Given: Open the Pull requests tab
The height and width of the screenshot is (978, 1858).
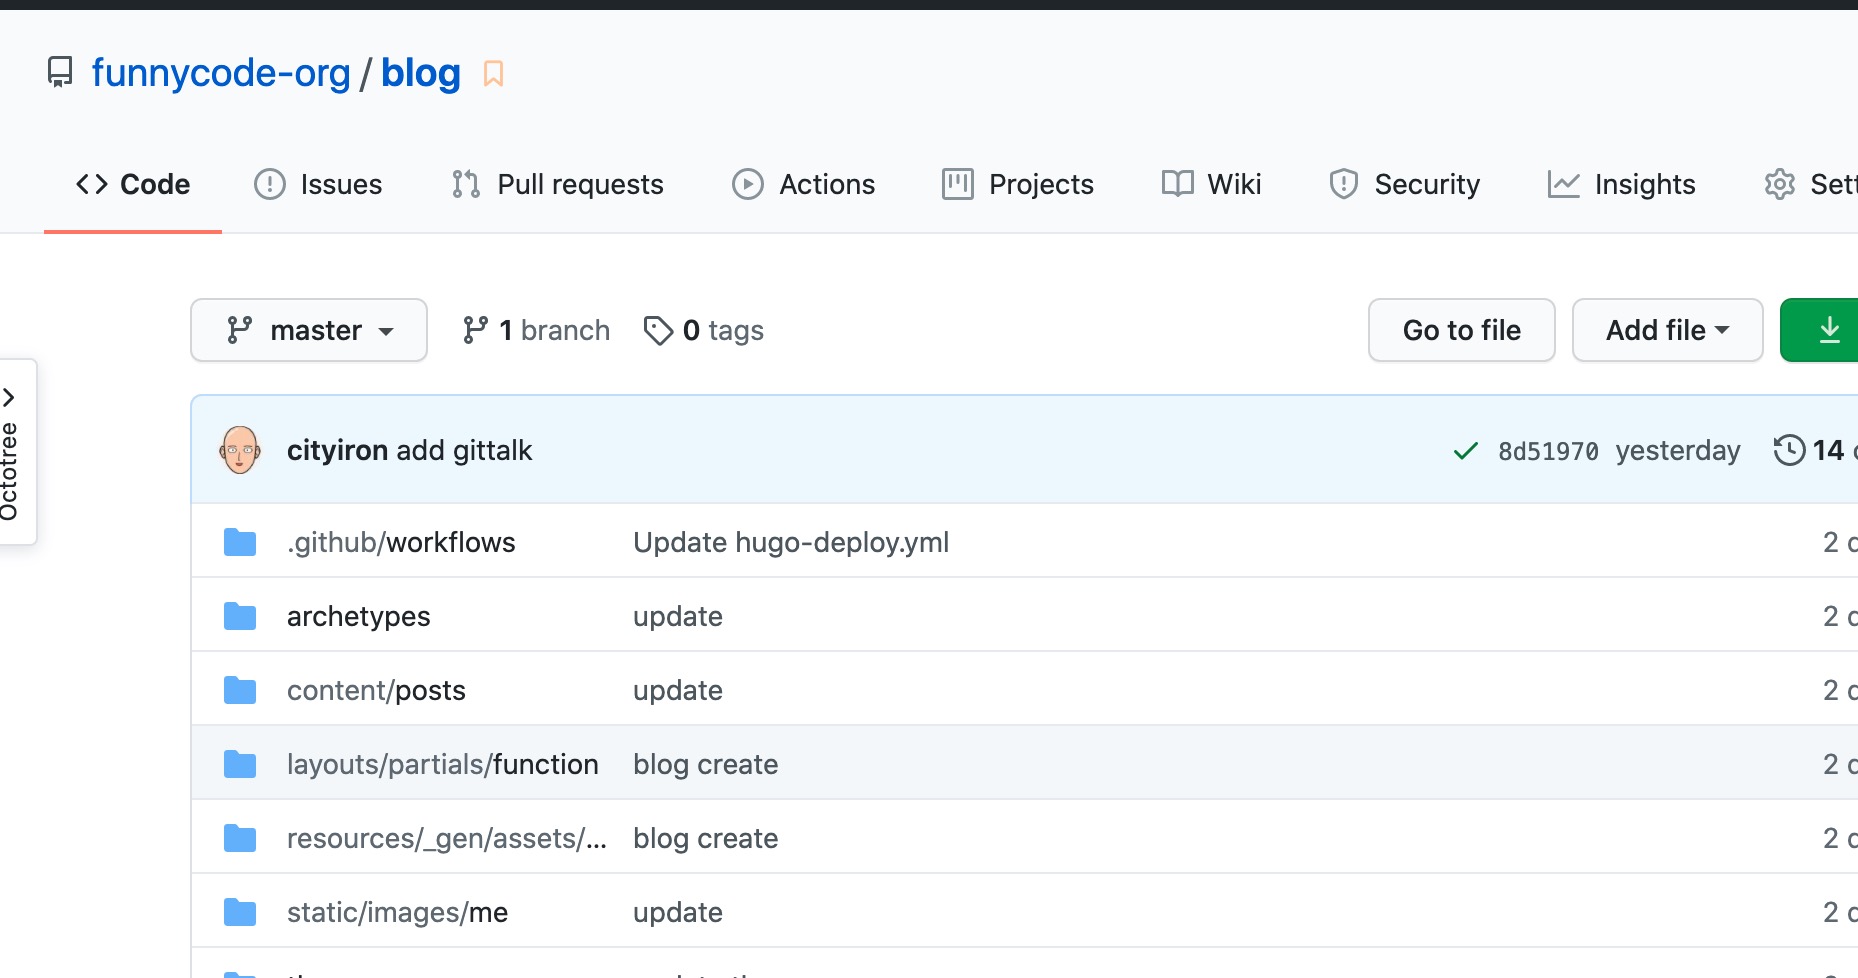Looking at the screenshot, I should 558,184.
